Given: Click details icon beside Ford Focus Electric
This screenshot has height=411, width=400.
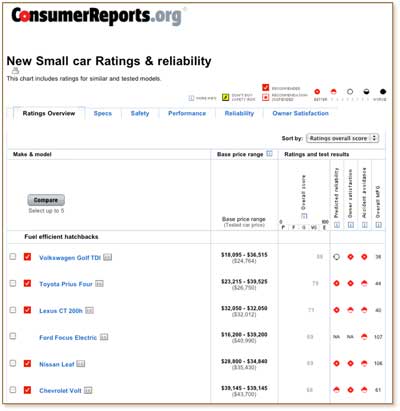Looking at the screenshot, I should 104,337.
